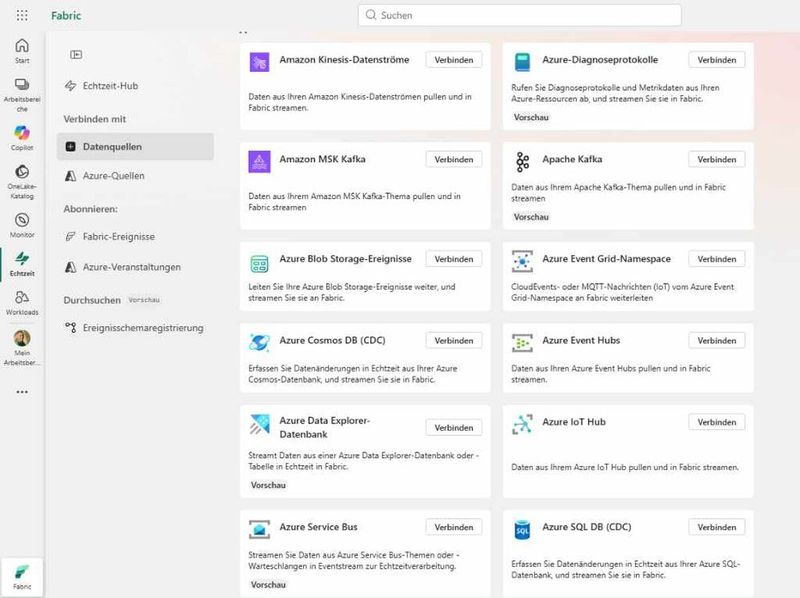Expand the Echtzeit-Hub entry
The image size is (800, 598).
pyautogui.click(x=104, y=86)
